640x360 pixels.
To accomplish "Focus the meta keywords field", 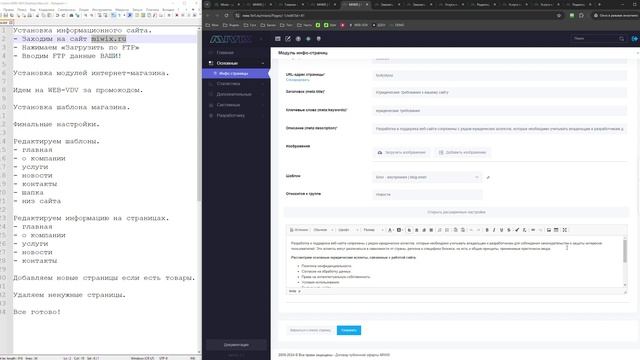I will [x=500, y=111].
